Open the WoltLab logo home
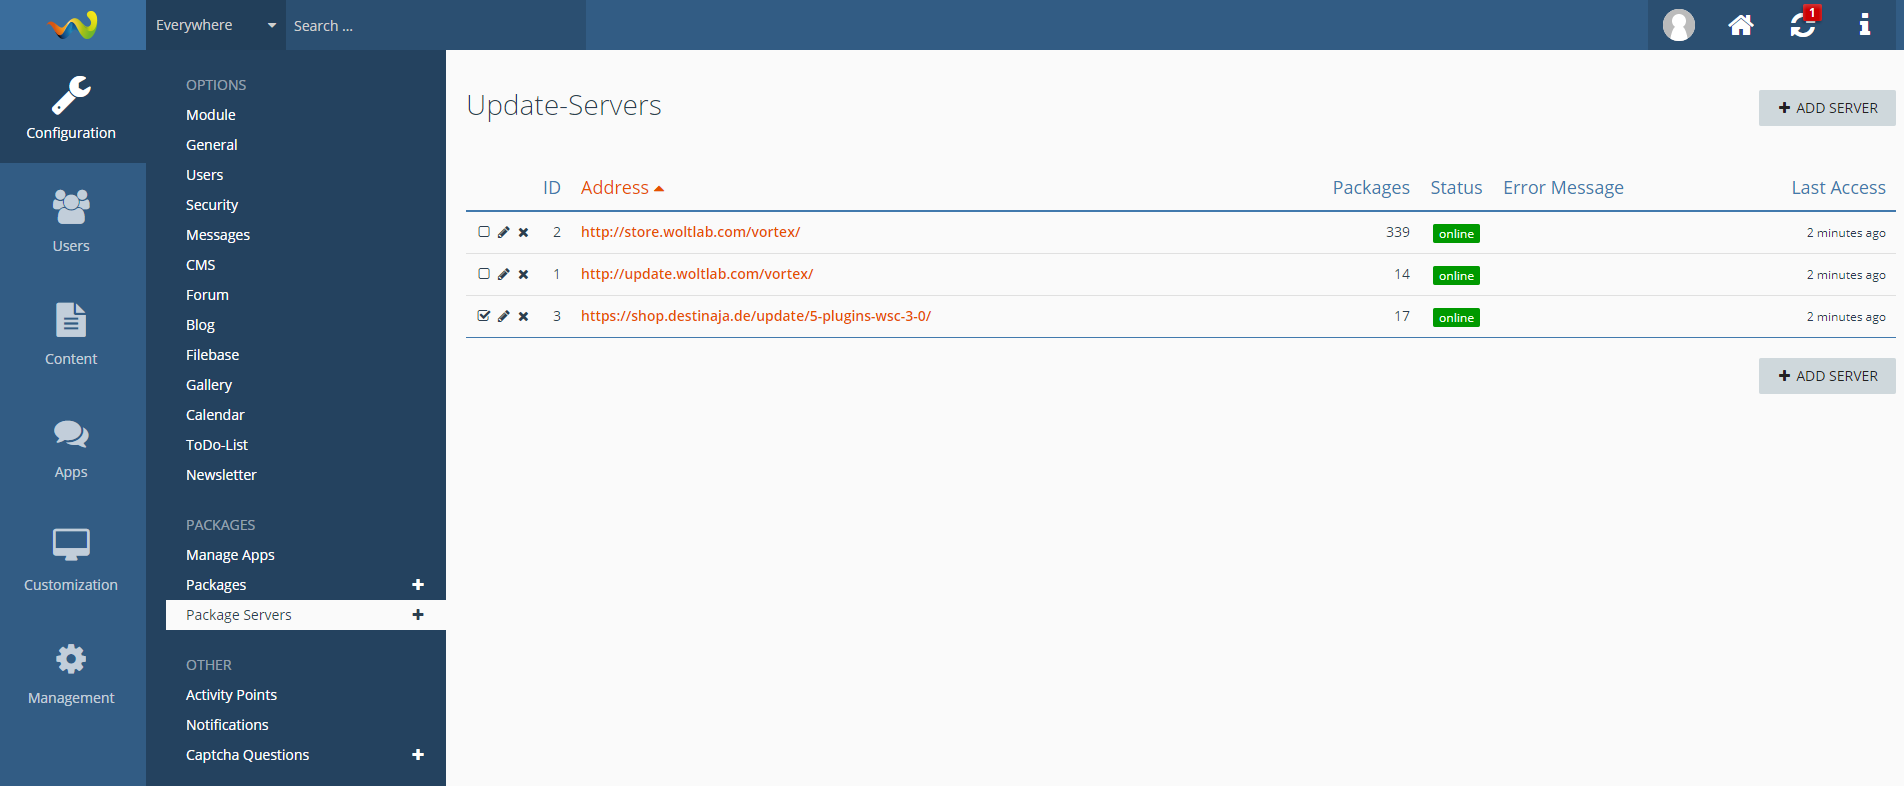Image resolution: width=1904 pixels, height=786 pixels. click(x=73, y=25)
